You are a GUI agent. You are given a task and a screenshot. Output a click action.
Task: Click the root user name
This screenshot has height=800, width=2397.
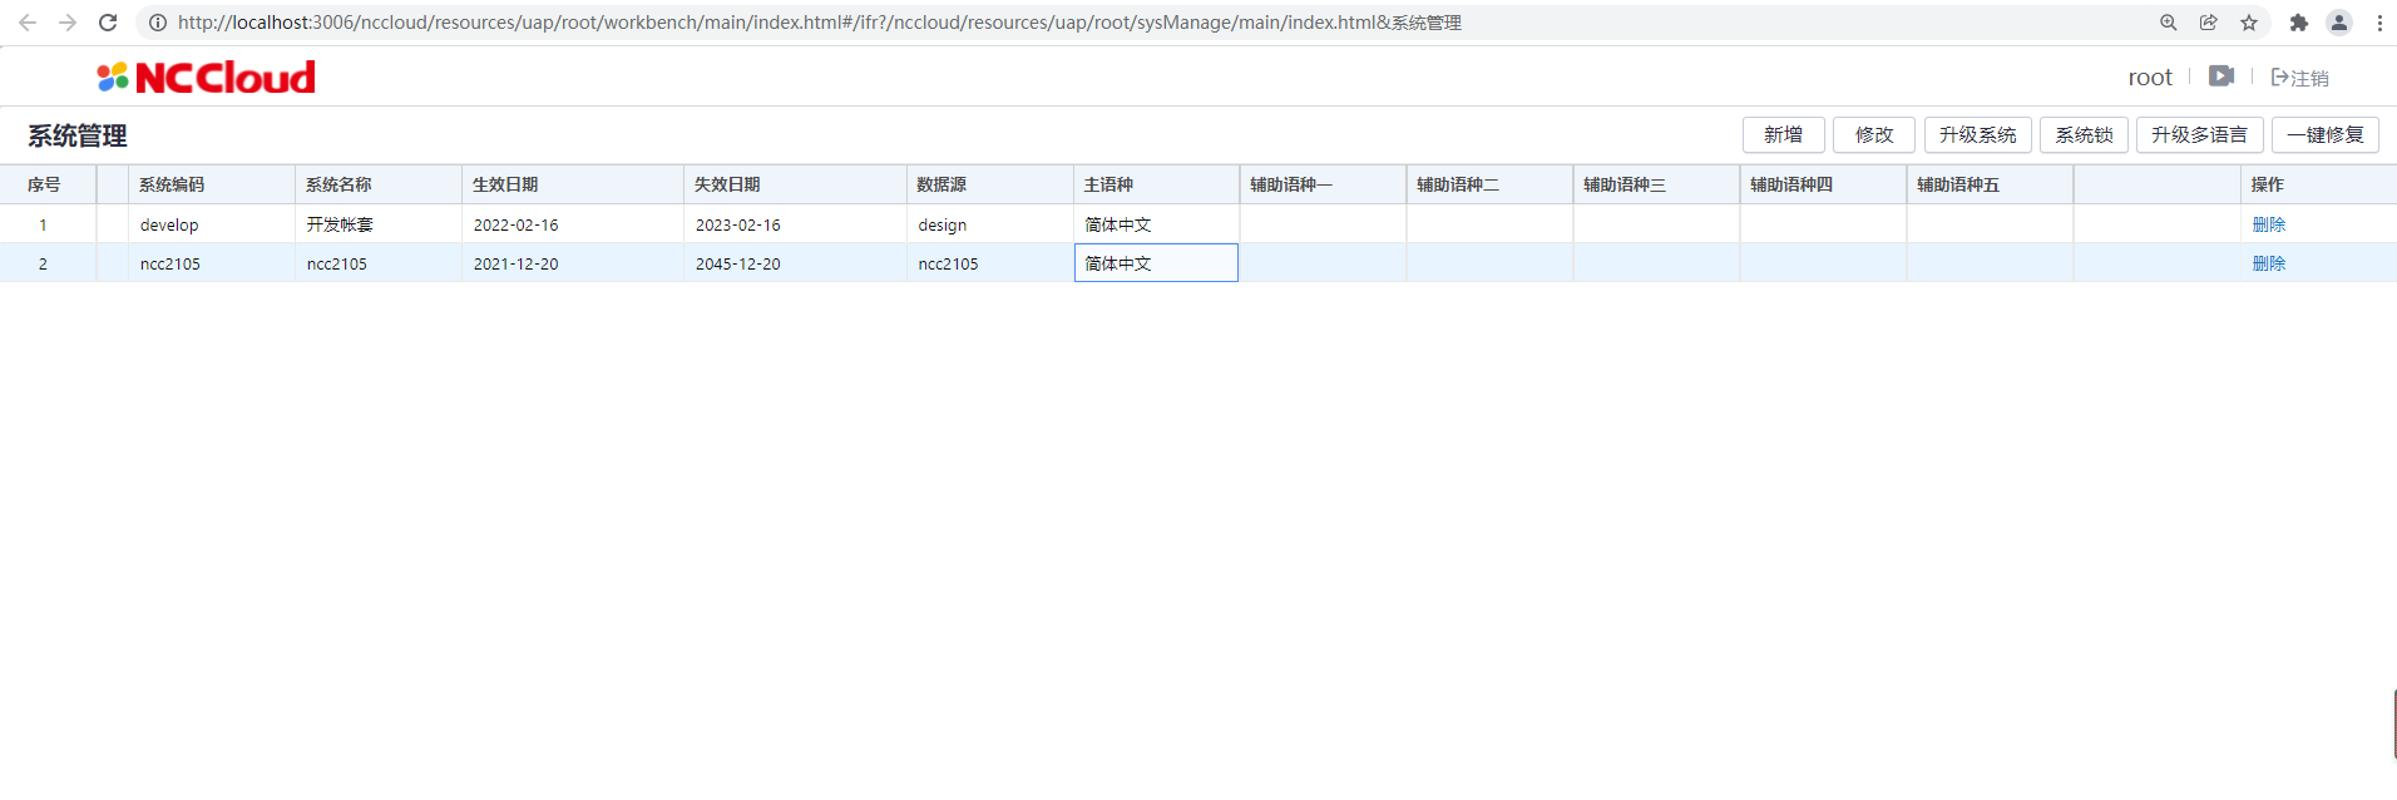[x=2150, y=77]
